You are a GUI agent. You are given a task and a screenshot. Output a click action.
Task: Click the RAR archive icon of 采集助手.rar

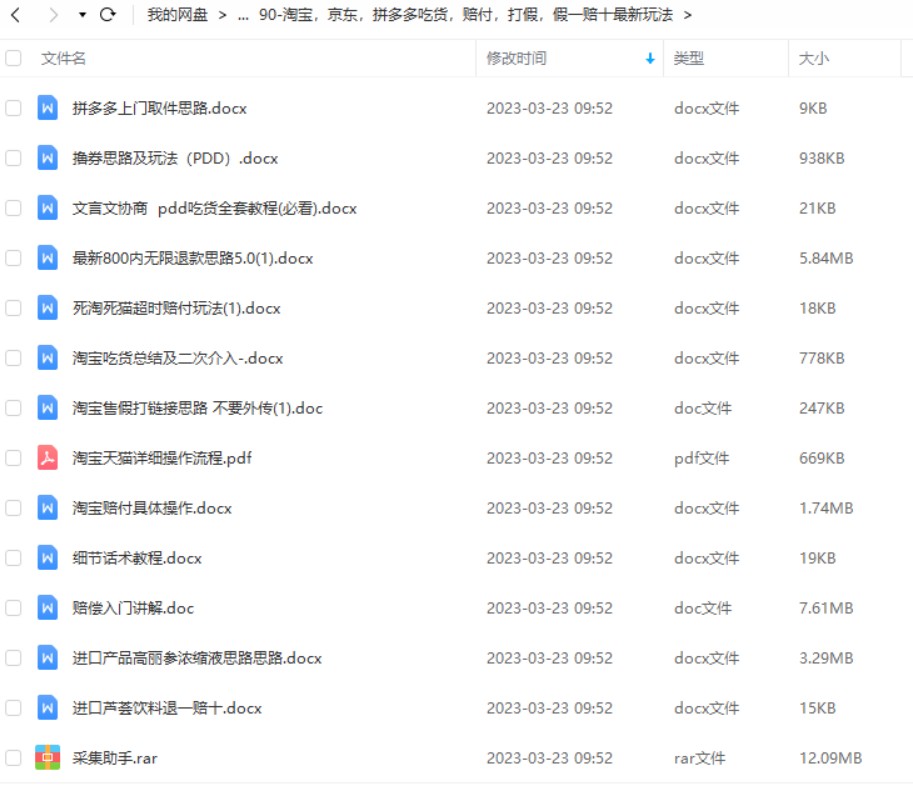pos(48,758)
